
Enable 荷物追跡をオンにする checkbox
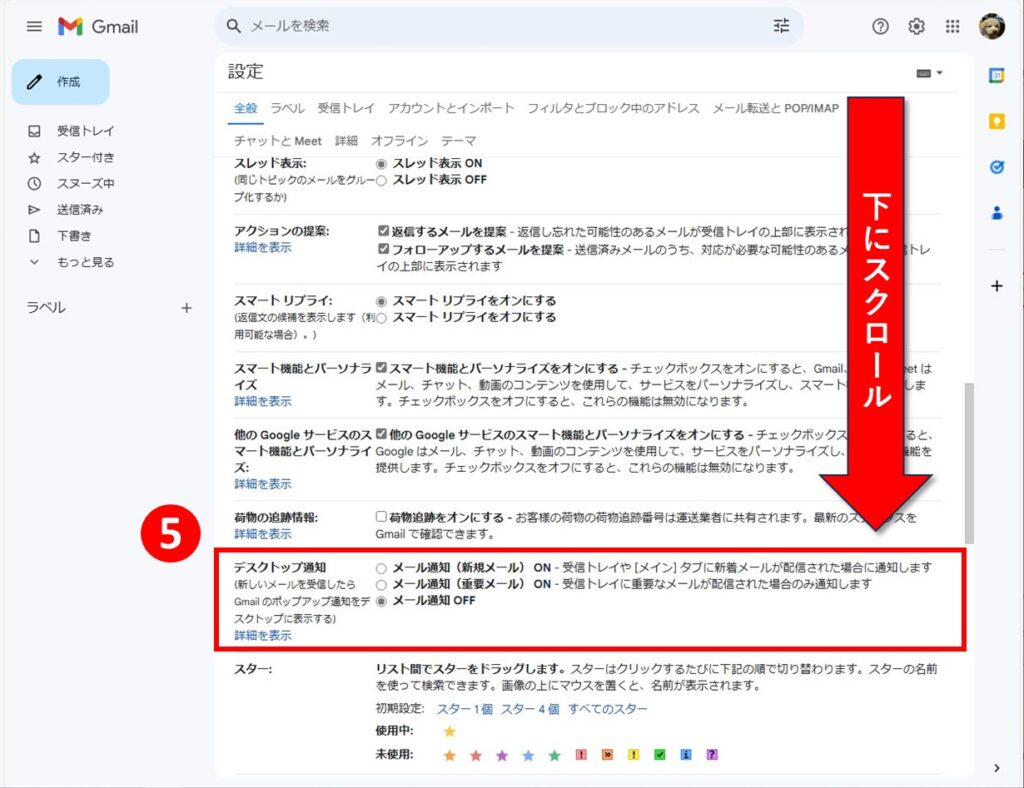(381, 517)
